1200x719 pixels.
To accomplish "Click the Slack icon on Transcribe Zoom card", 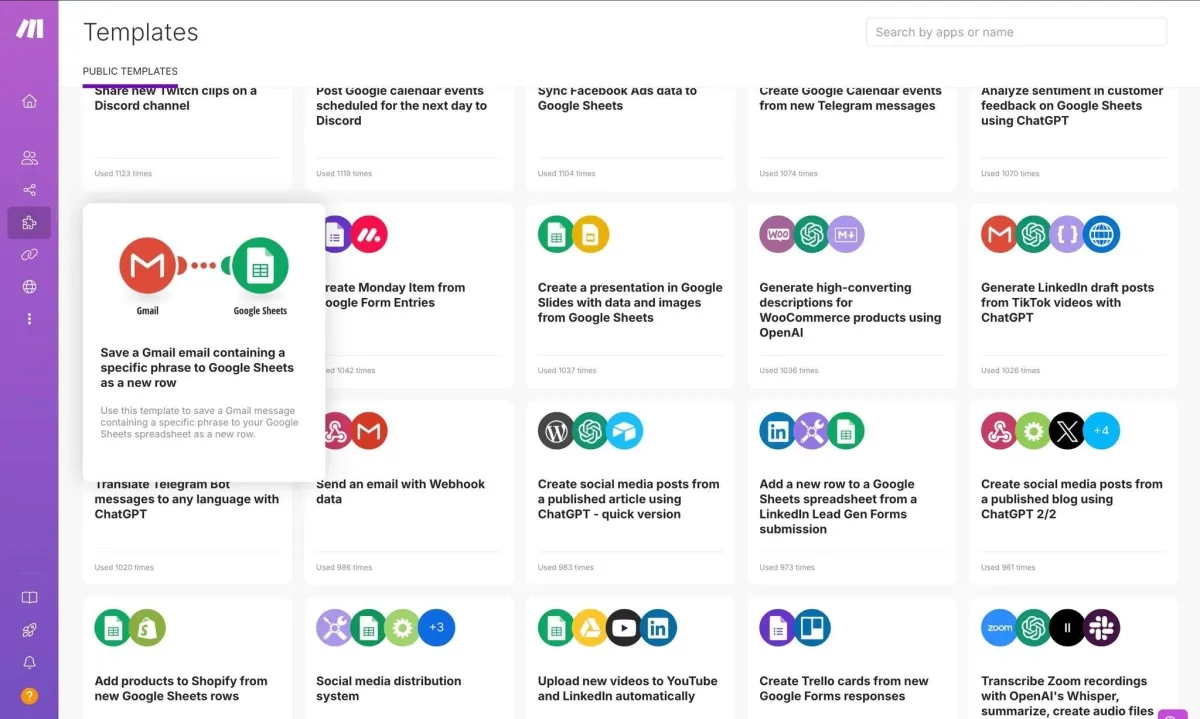I will tap(1102, 628).
